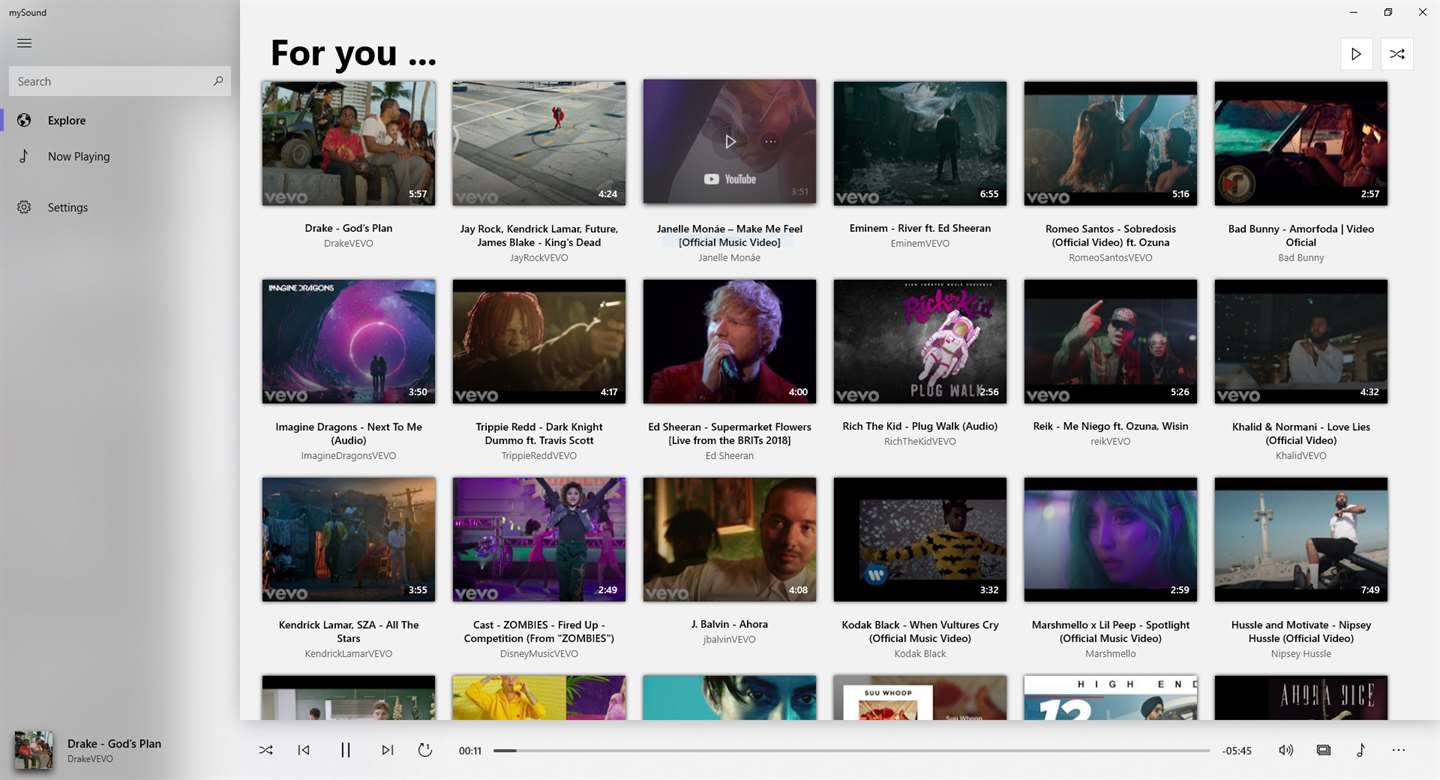Viewport: 1440px width, 780px height.
Task: Open Drake - God's Plan video thumbnail
Action: point(348,143)
